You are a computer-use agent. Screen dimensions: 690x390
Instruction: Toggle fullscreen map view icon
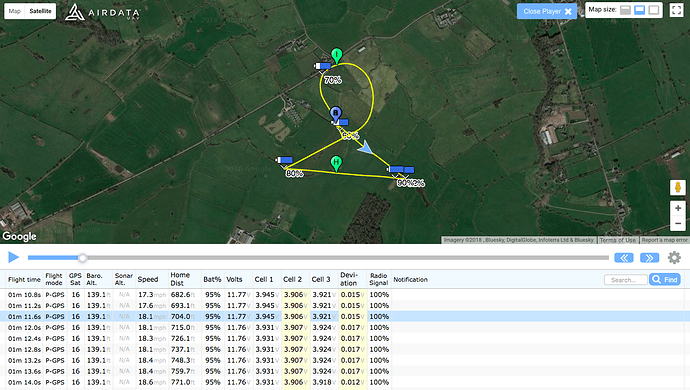pyautogui.click(x=676, y=10)
